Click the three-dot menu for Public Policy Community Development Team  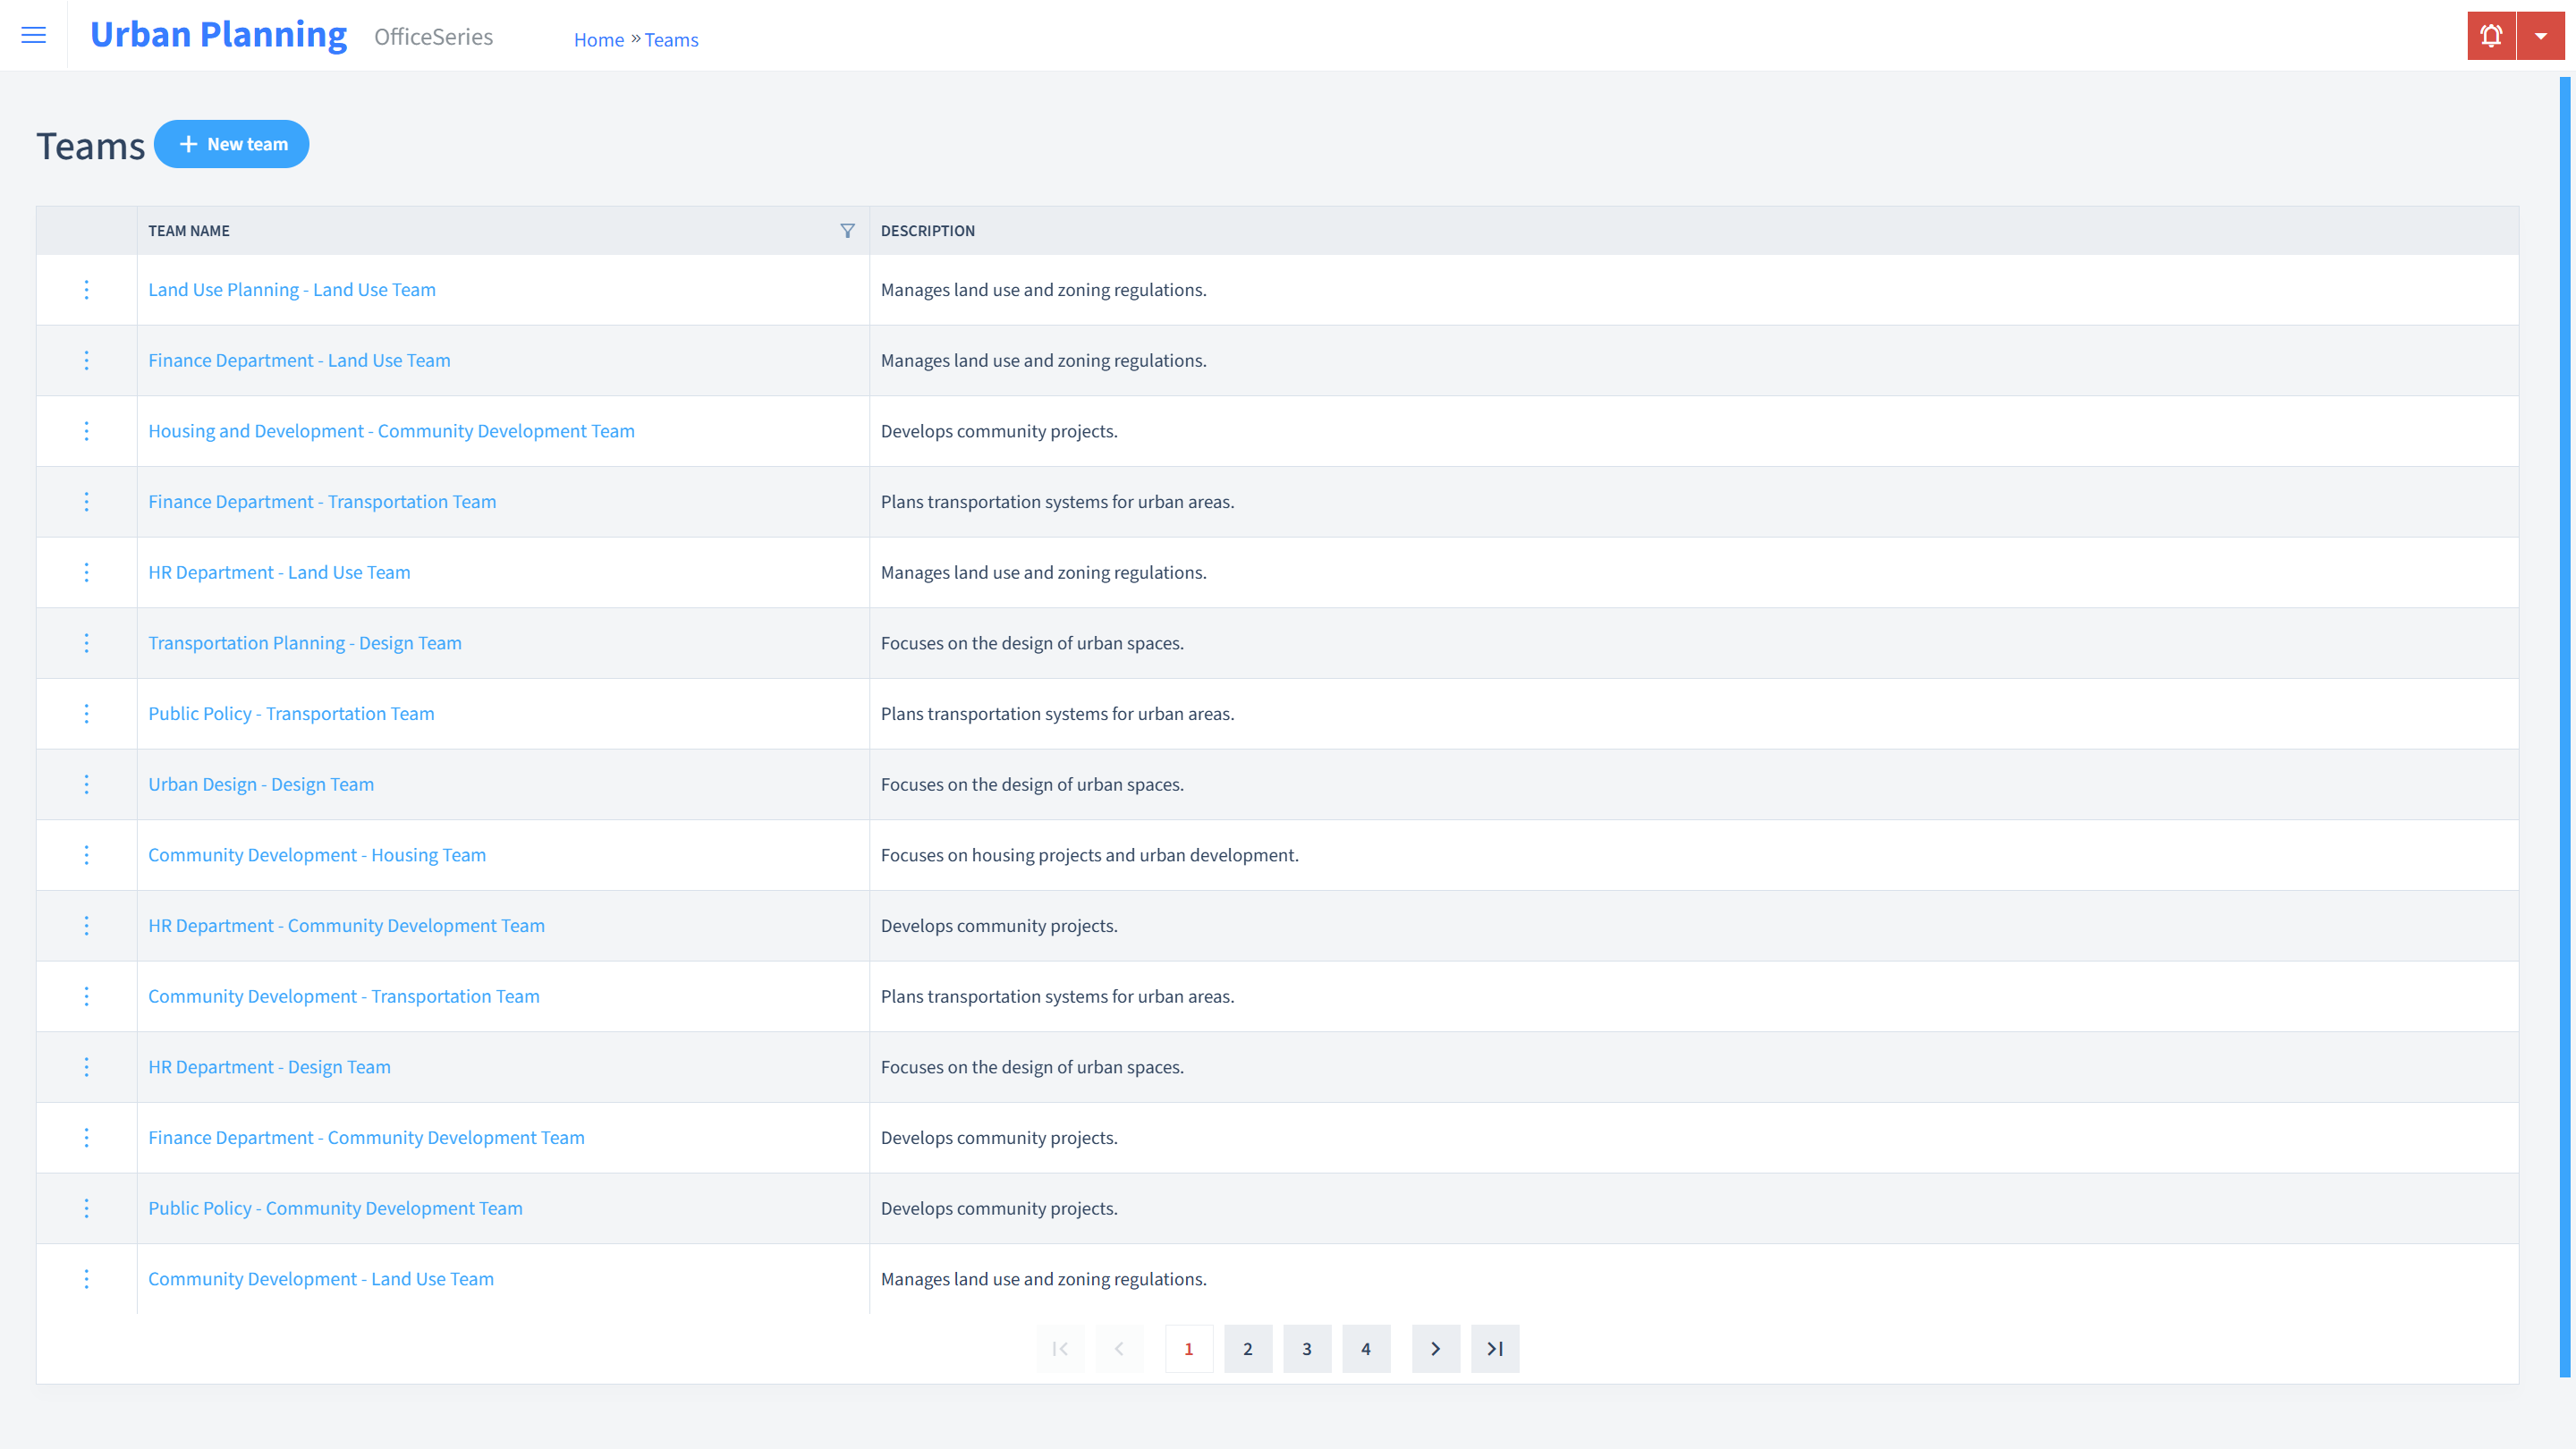87,1208
